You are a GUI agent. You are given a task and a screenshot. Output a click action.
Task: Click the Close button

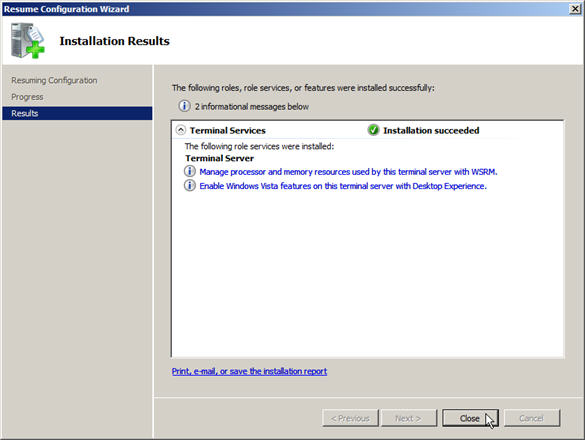pos(470,418)
